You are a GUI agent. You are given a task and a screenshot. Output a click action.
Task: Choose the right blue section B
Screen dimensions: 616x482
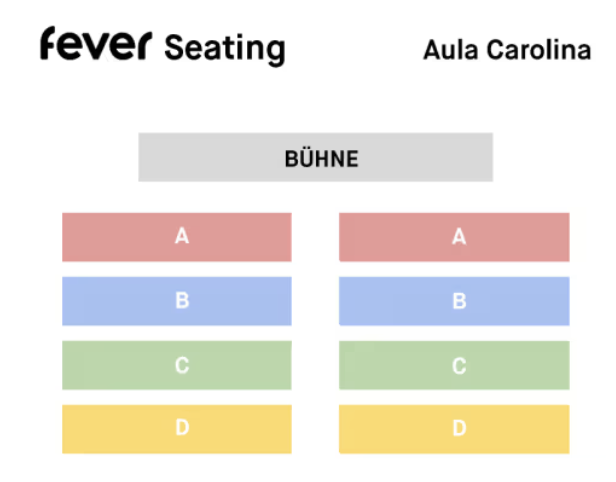pyautogui.click(x=454, y=301)
